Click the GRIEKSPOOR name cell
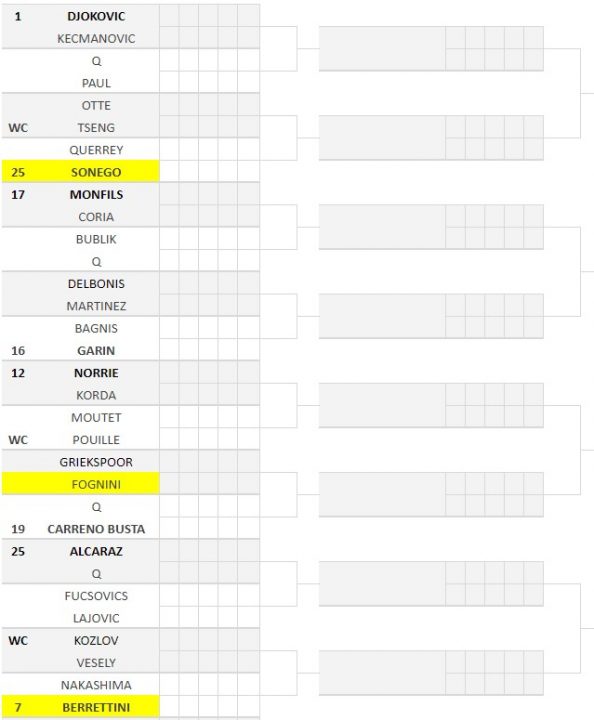Screen dimensions: 594x720 [96, 461]
